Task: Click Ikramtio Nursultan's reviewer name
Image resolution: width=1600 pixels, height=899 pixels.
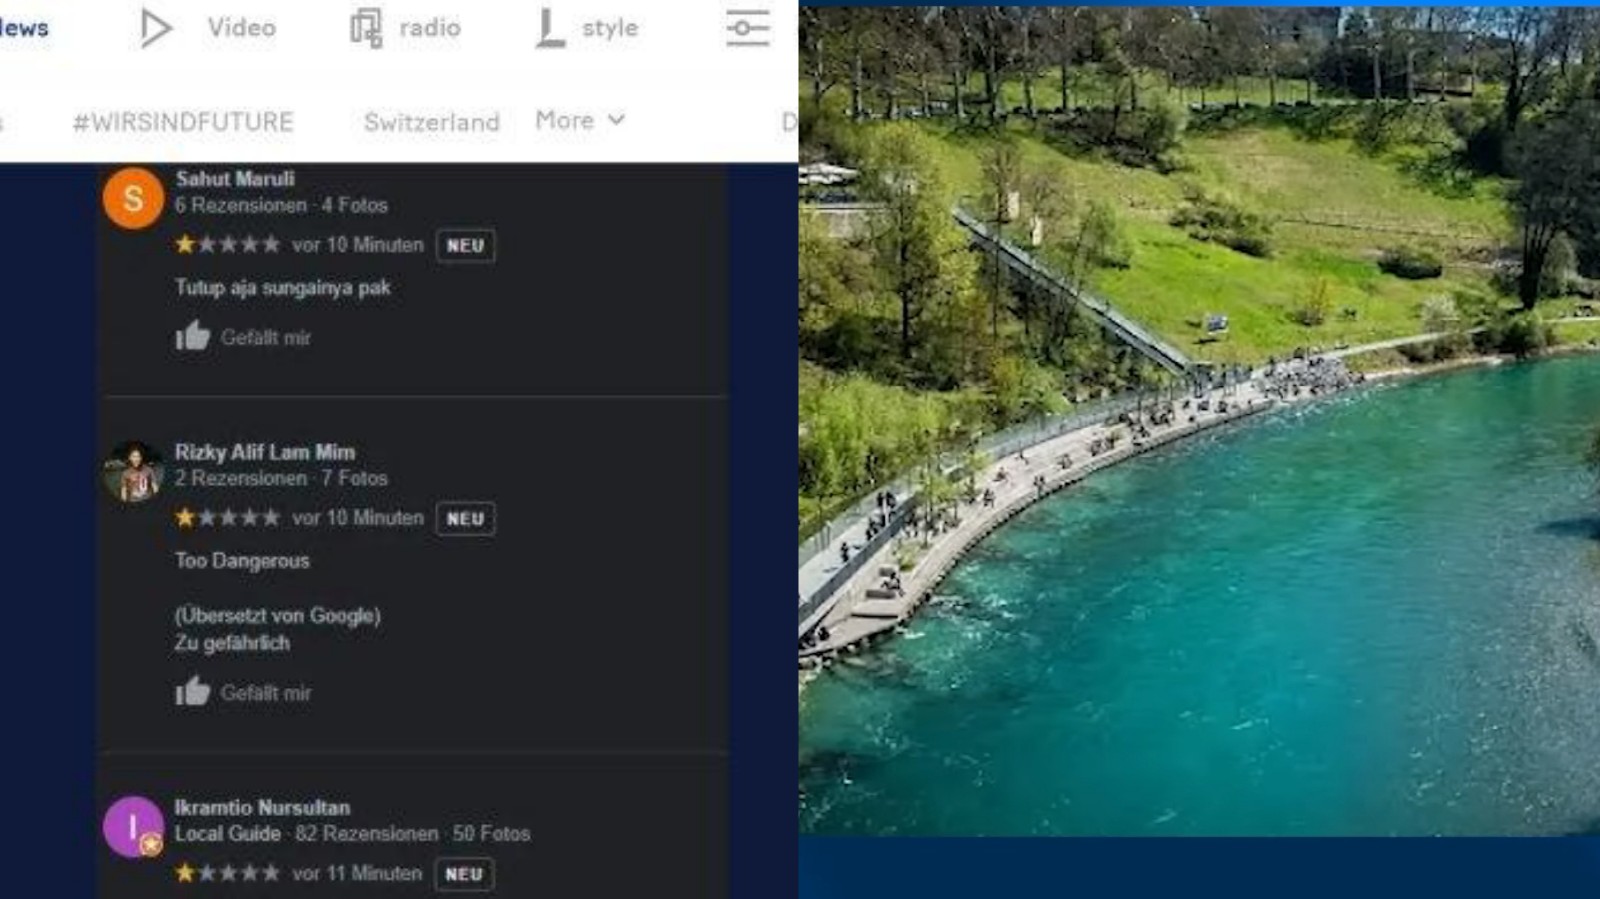Action: pyautogui.click(x=262, y=807)
